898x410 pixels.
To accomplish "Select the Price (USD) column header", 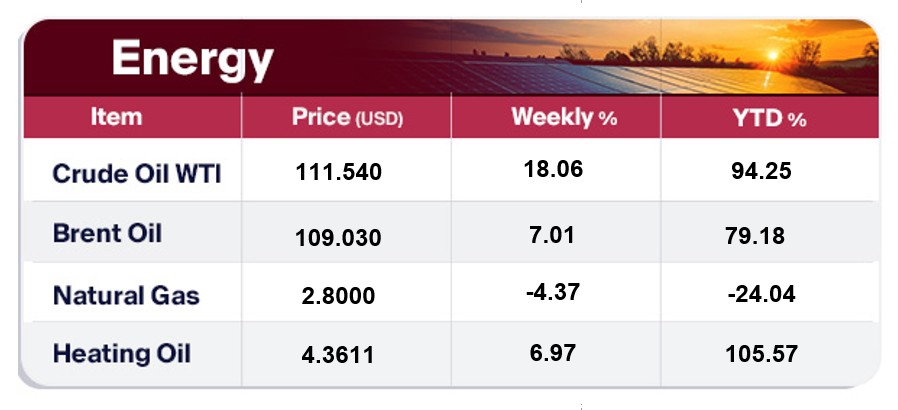I will (346, 117).
